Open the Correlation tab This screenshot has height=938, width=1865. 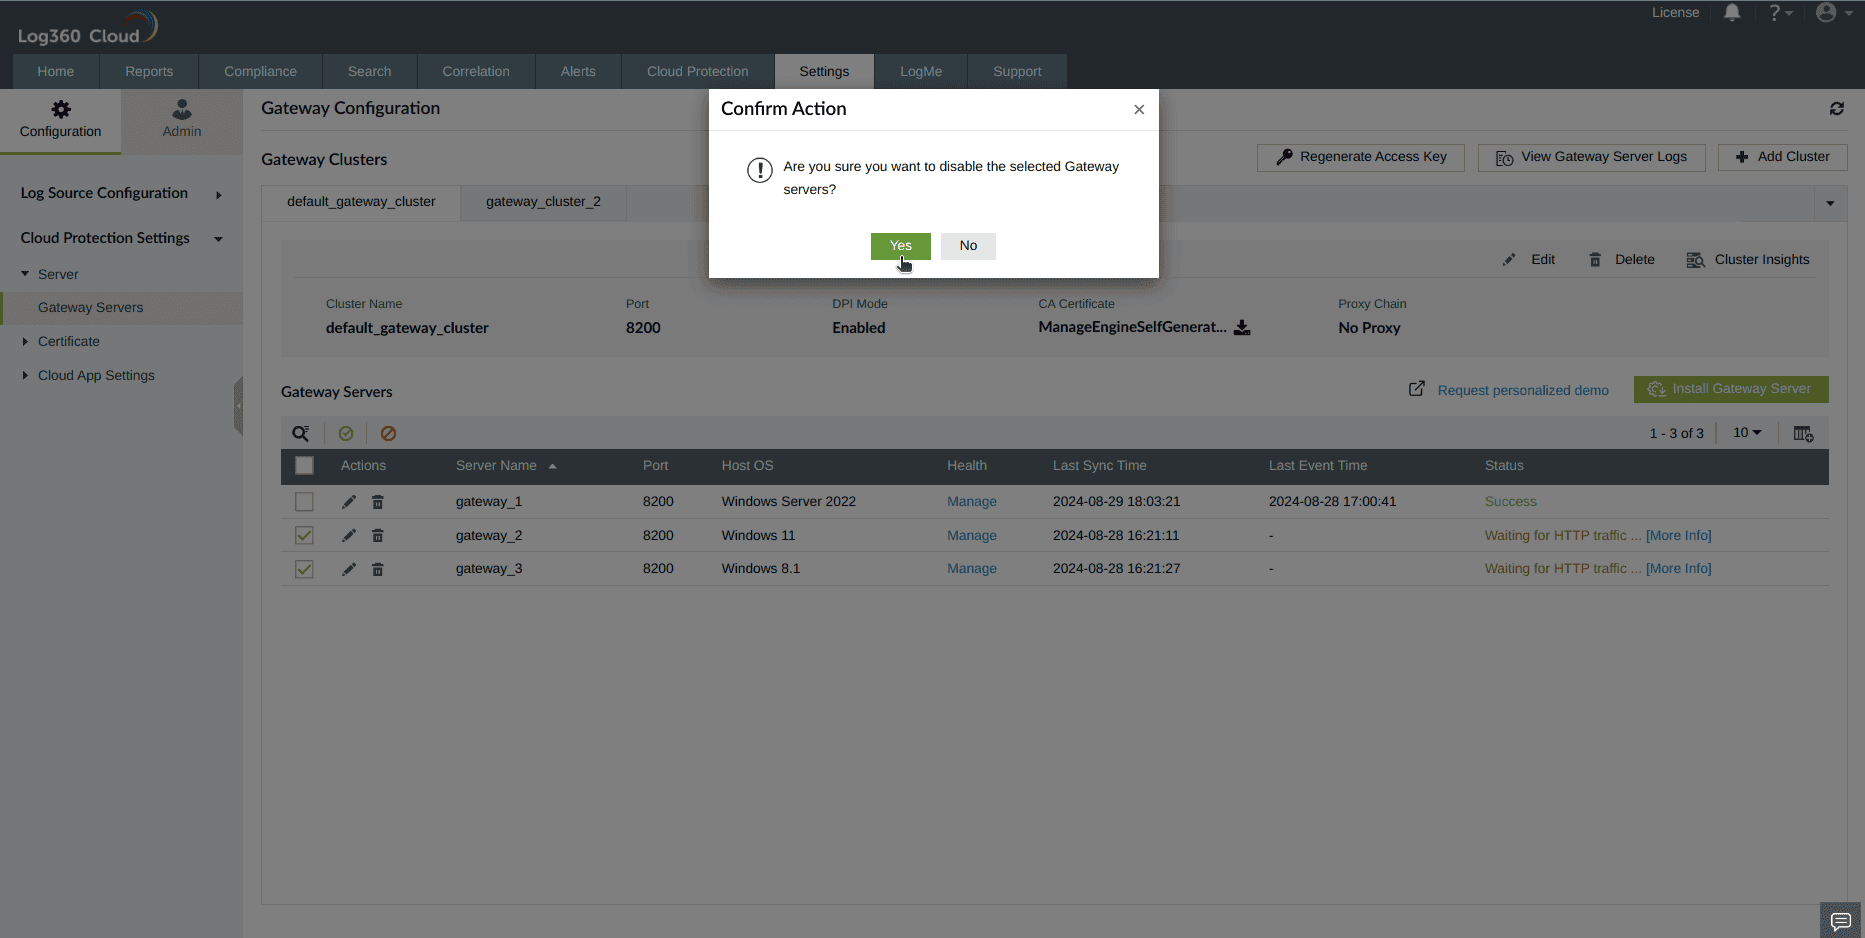click(x=476, y=72)
